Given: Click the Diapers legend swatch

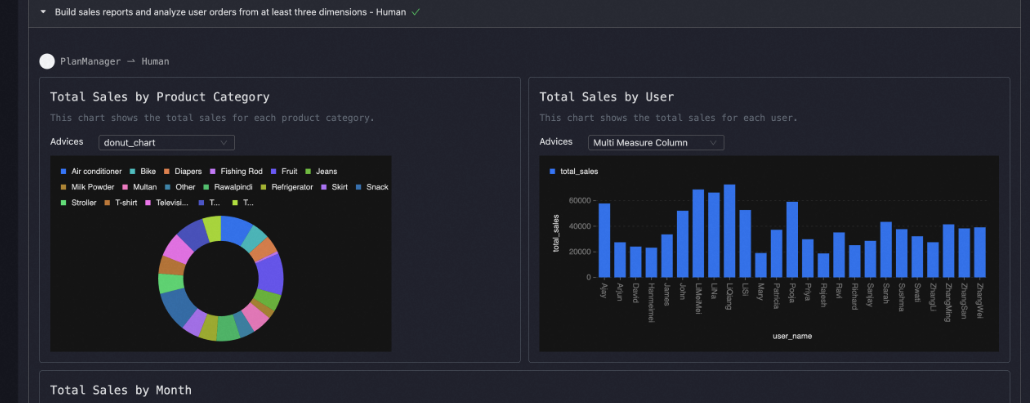Looking at the screenshot, I should [168, 171].
